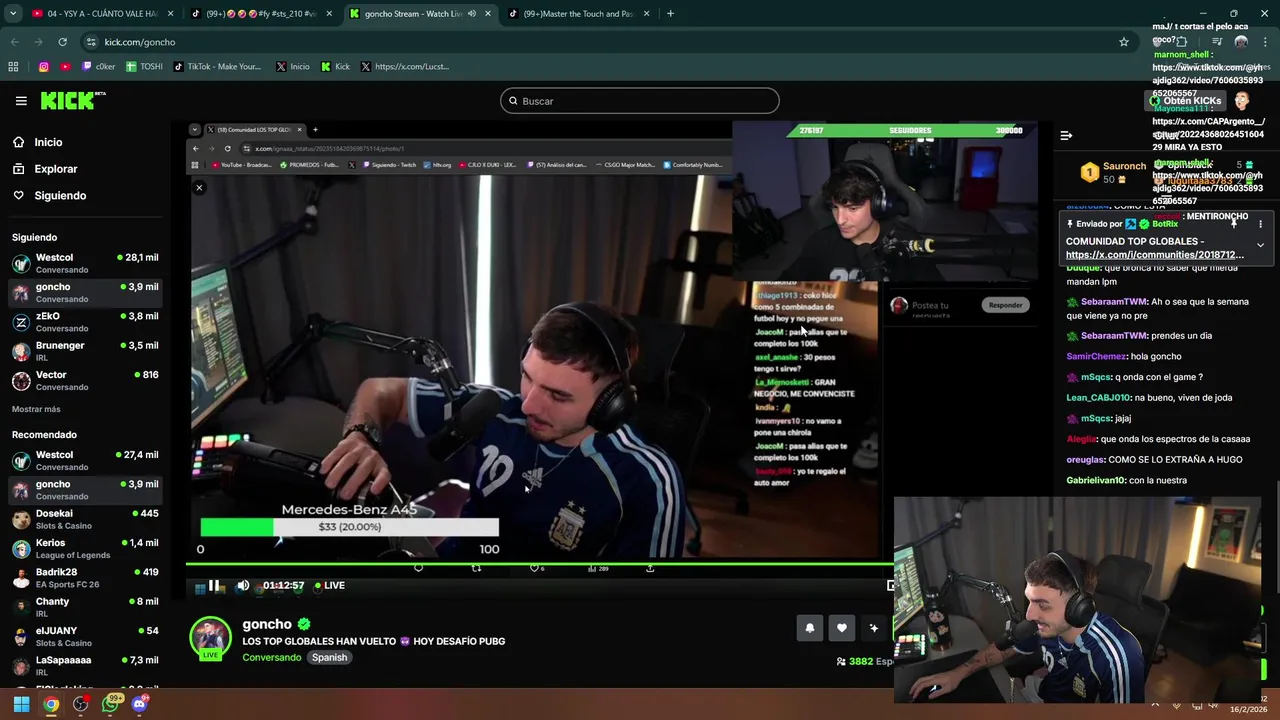Open the c0ker Twitch bookmark
1280x720 pixels.
pos(98,67)
